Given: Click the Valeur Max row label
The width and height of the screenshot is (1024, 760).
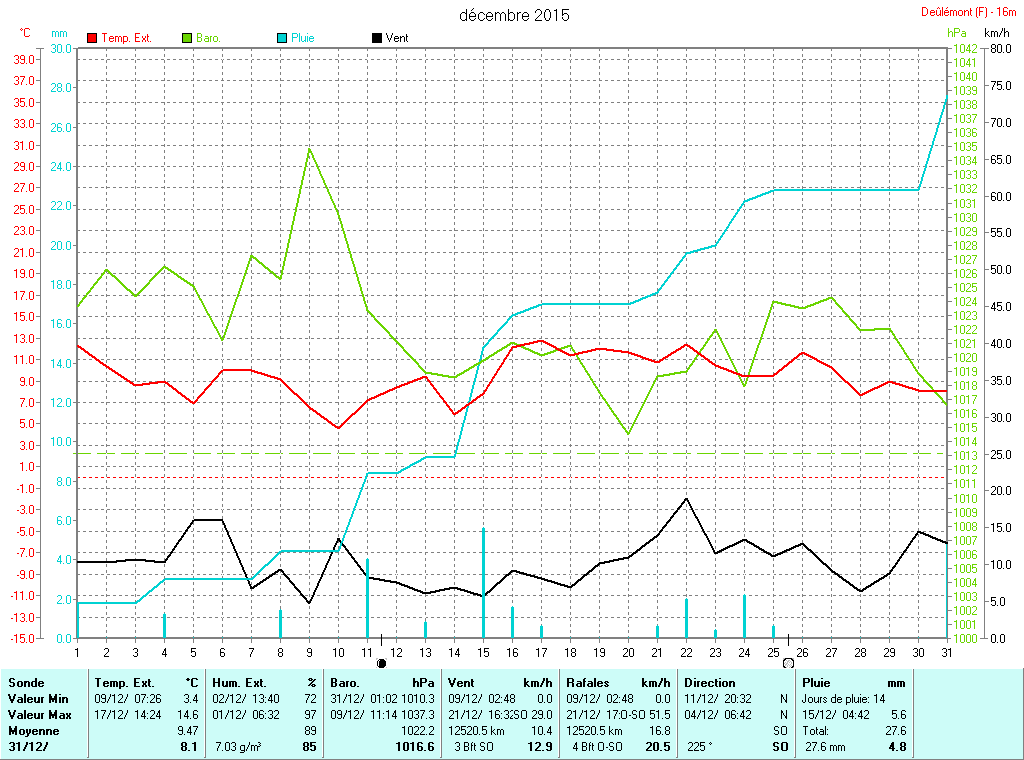Looking at the screenshot, I should coord(39,715).
